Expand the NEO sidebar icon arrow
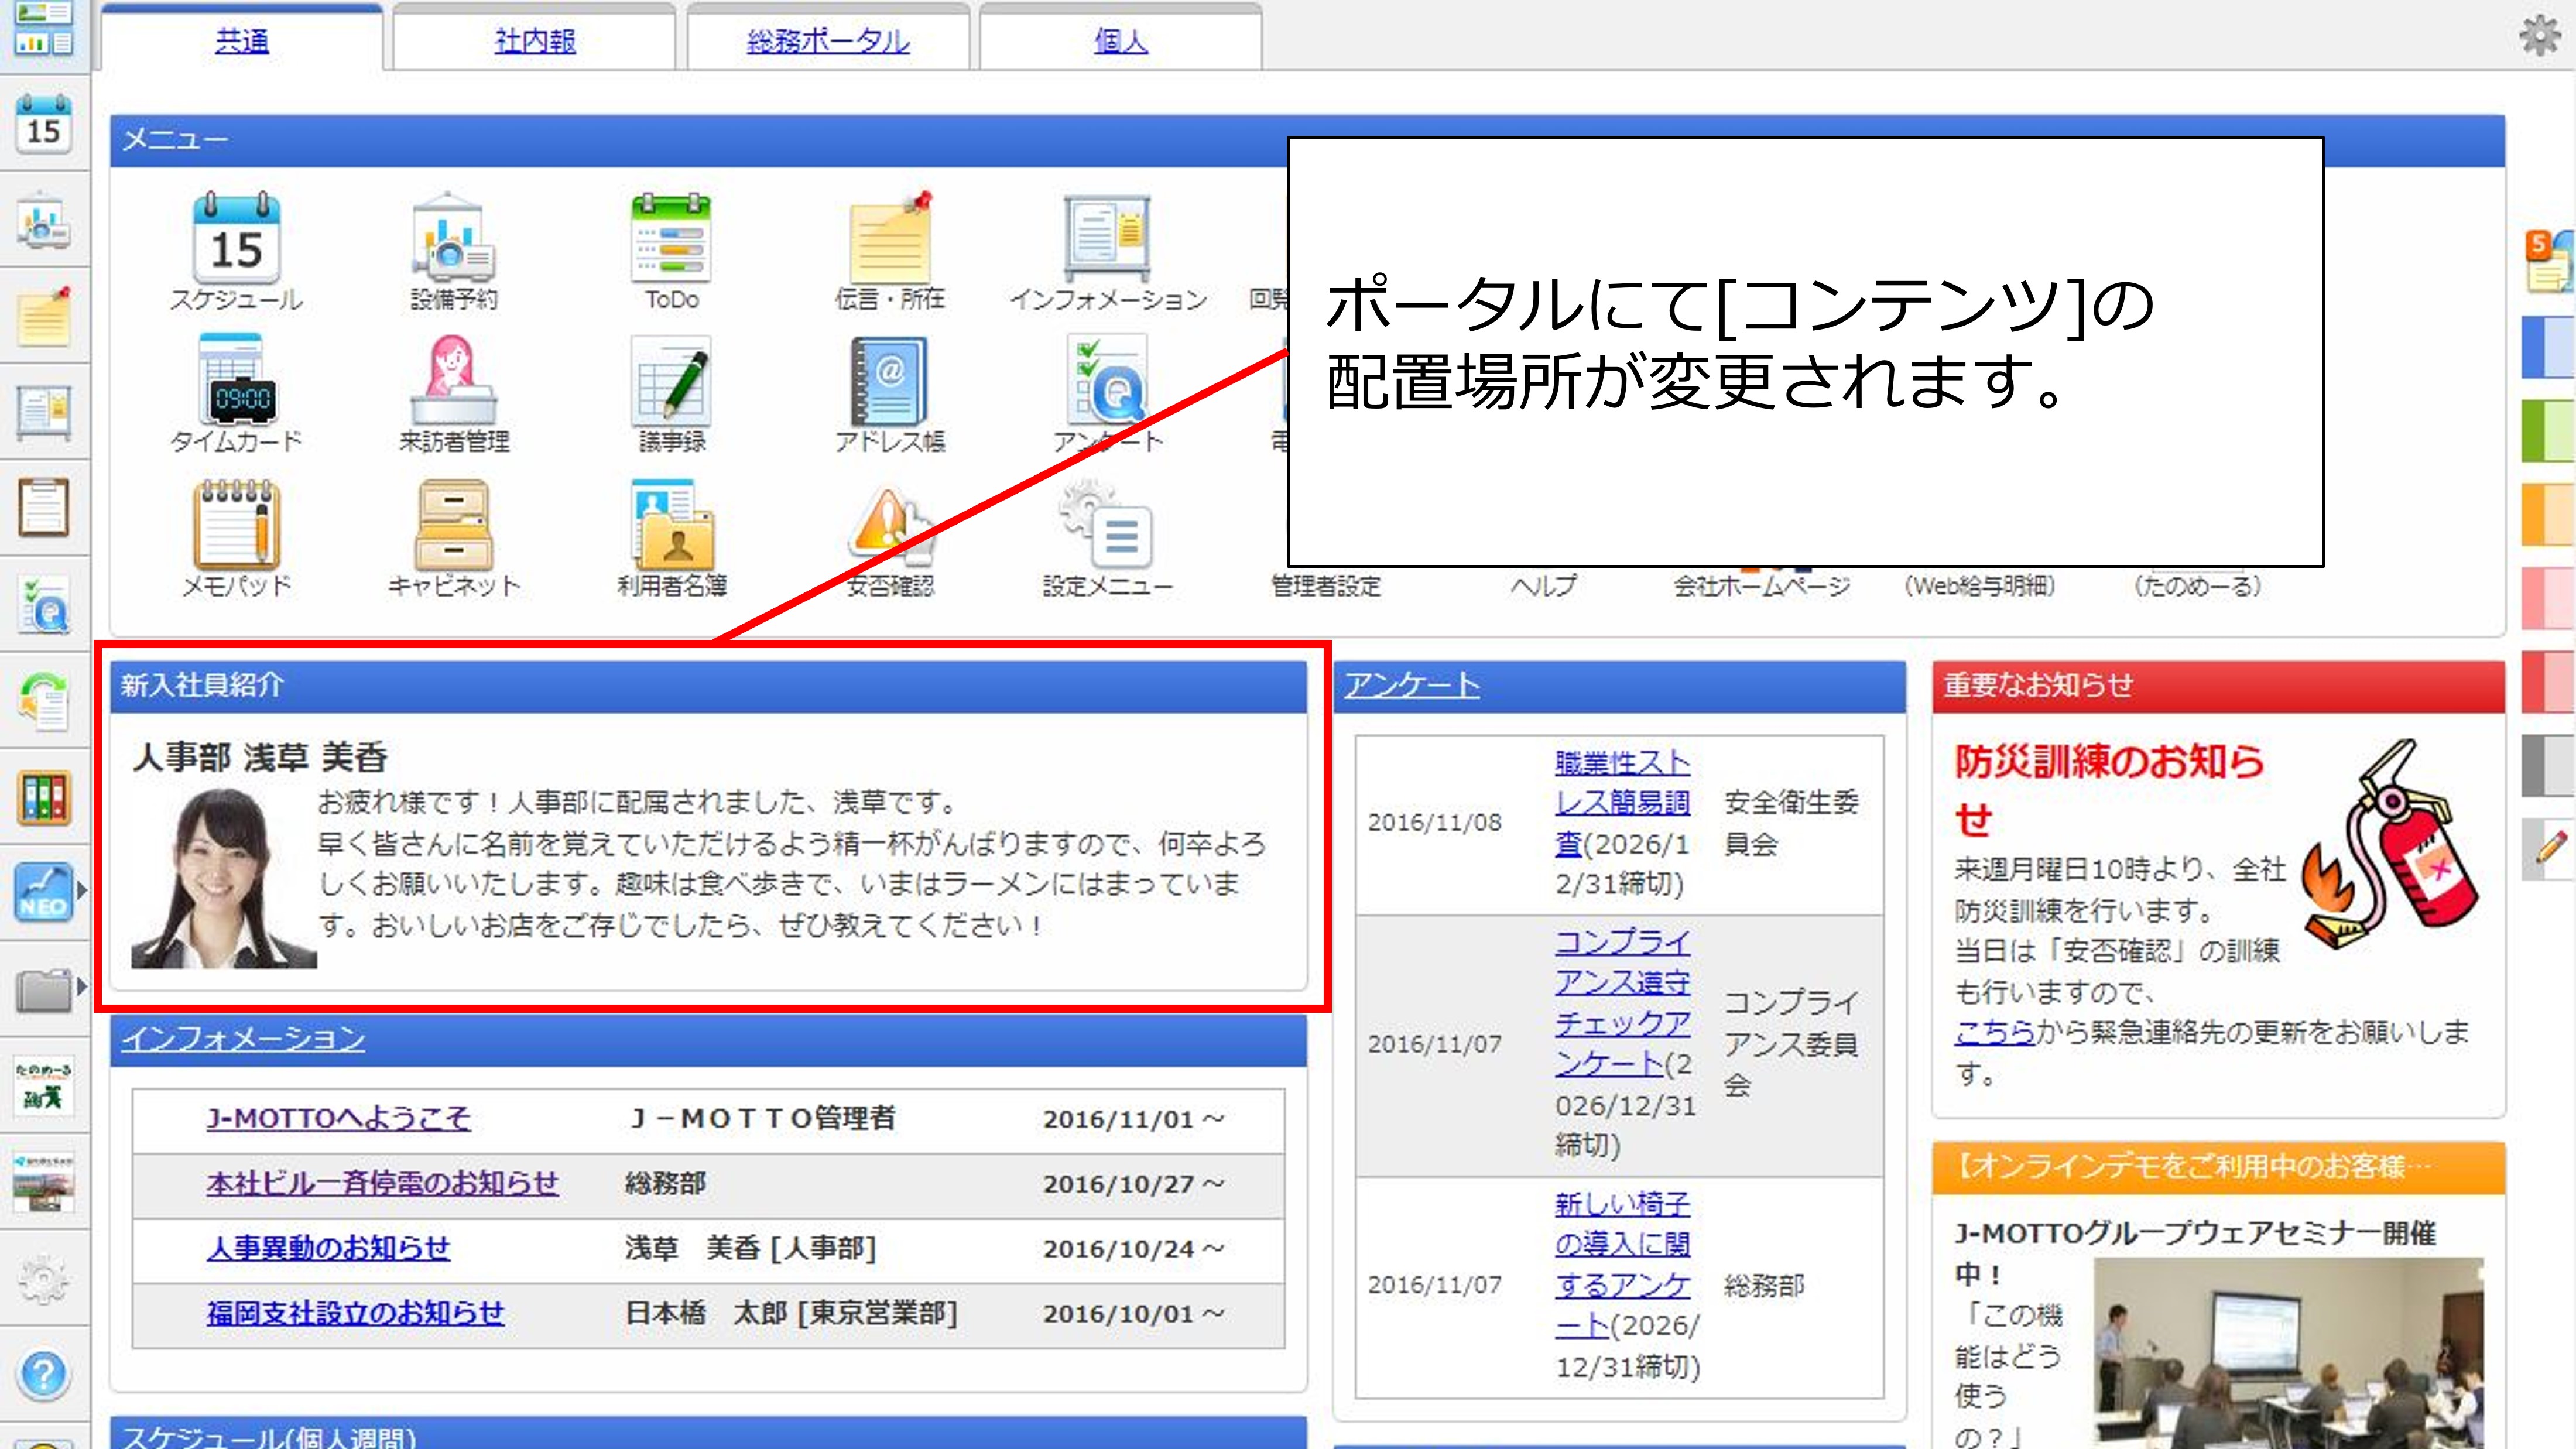 (x=82, y=891)
